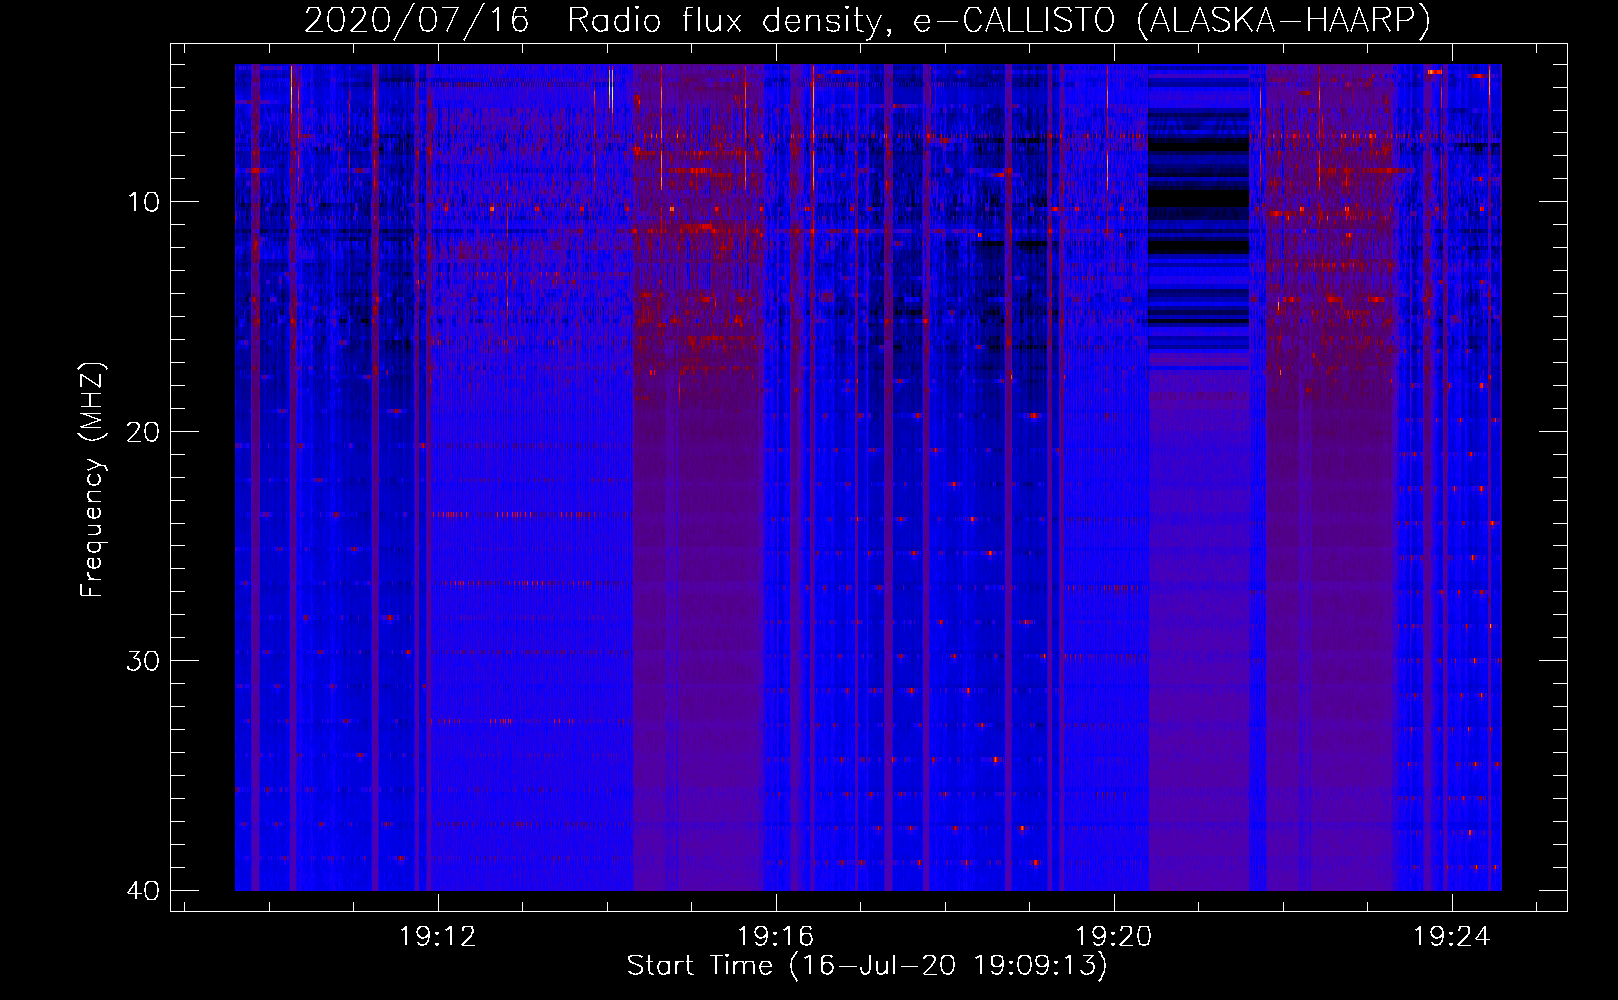The width and height of the screenshot is (1618, 1000).
Task: Click the 10 MHz frequency tick label
Action: (x=143, y=202)
